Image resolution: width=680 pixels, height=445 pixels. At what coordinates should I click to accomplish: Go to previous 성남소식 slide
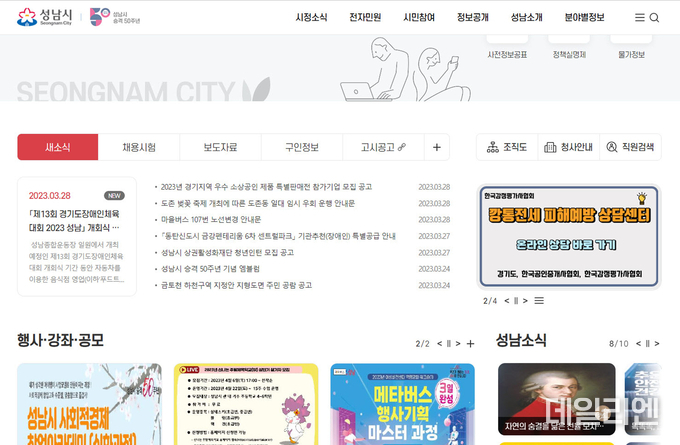pyautogui.click(x=638, y=344)
